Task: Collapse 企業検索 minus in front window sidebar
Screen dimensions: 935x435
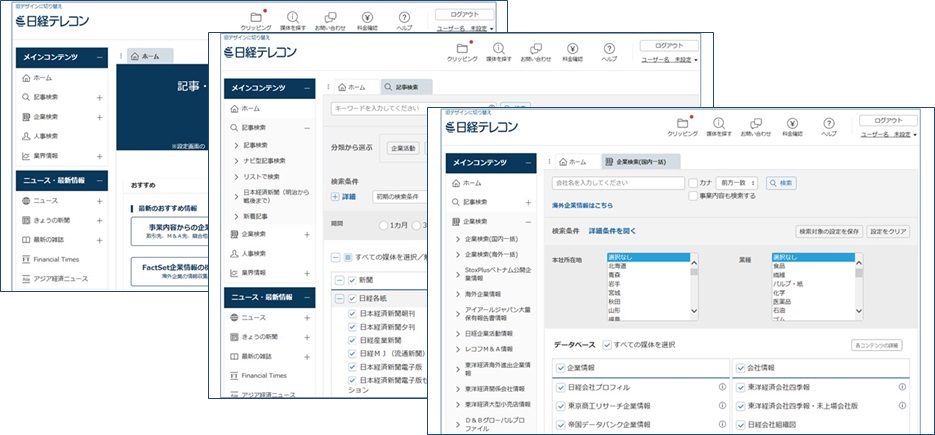Action: (527, 221)
